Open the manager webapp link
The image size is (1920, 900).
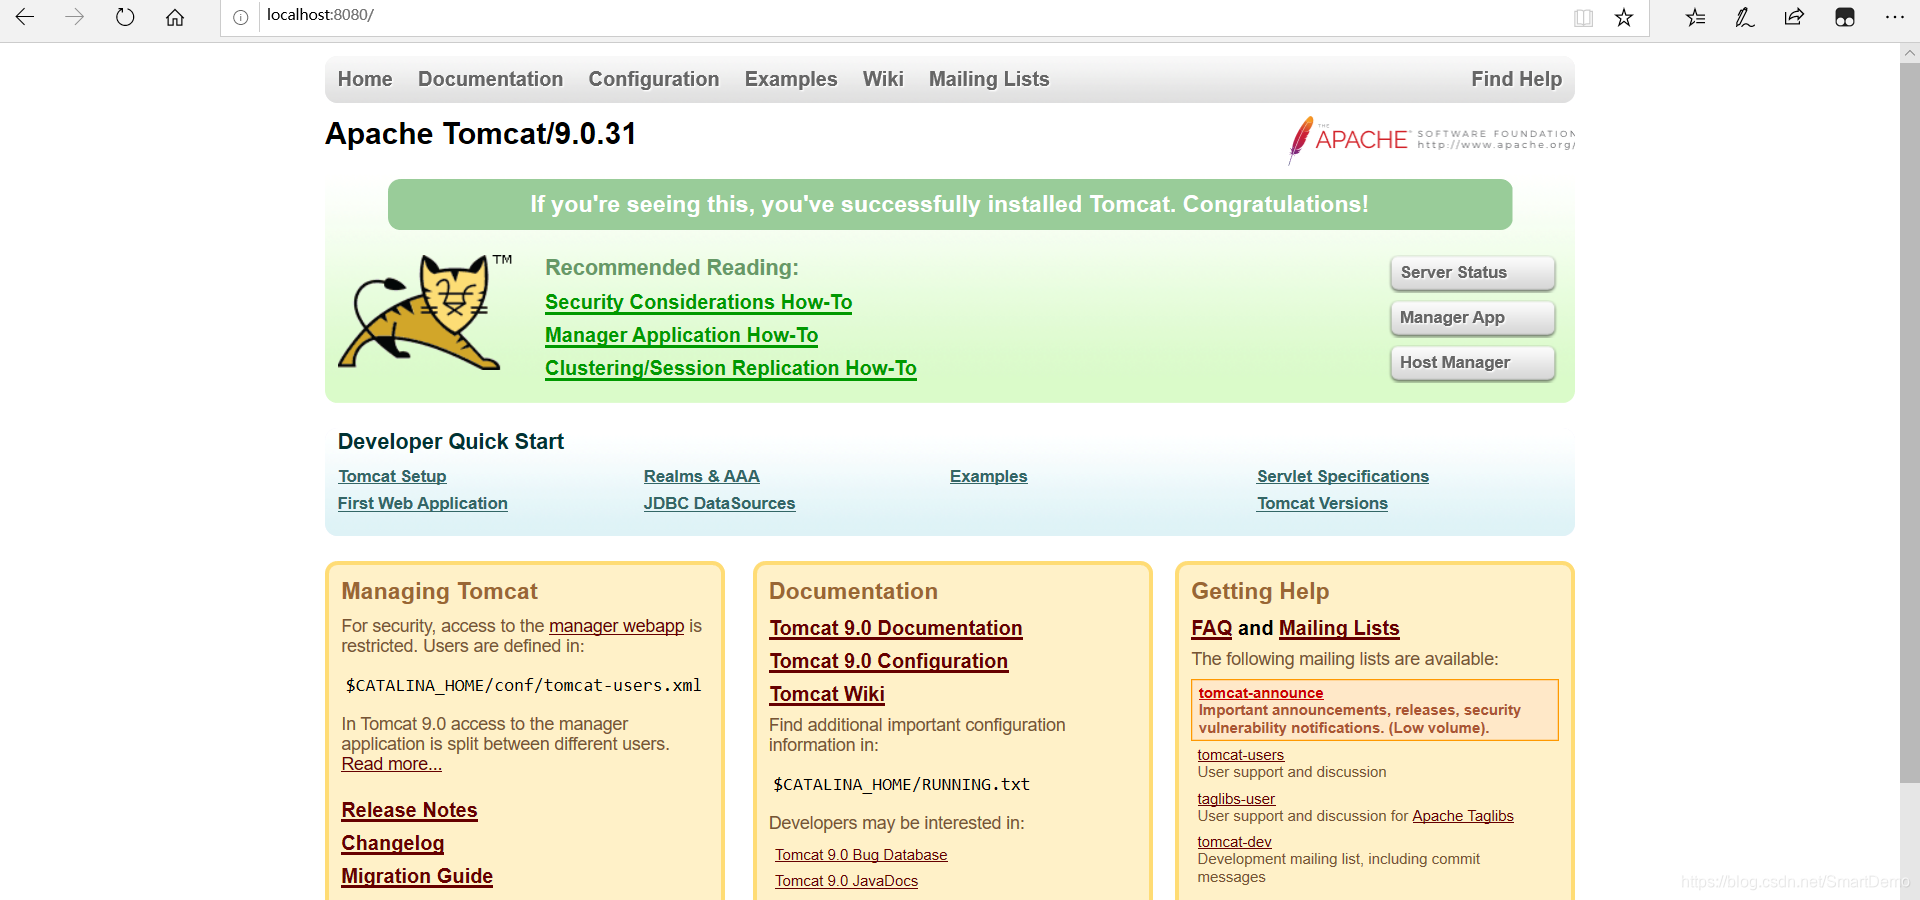pyautogui.click(x=616, y=626)
